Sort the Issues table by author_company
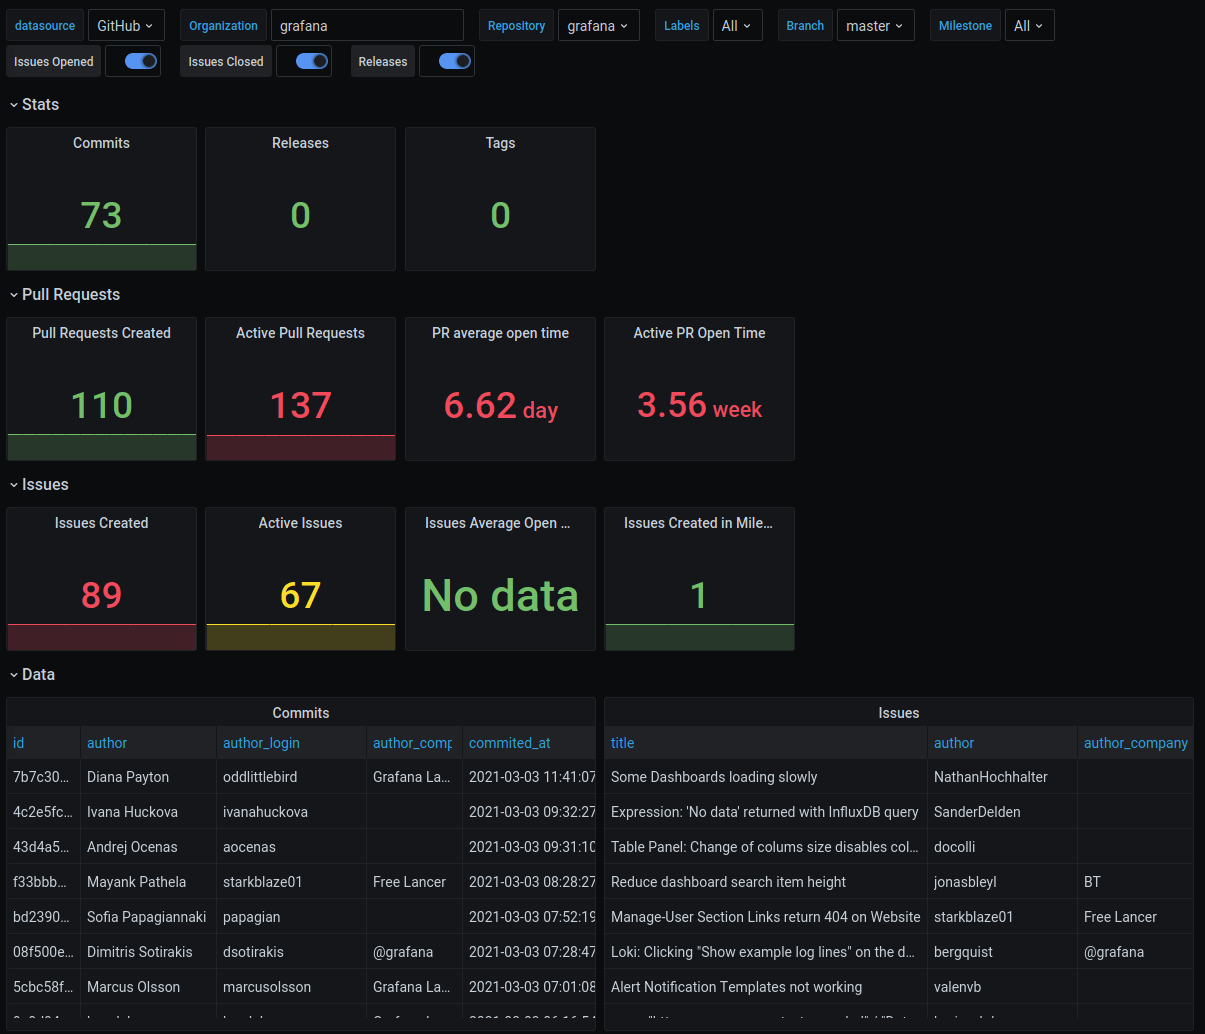The width and height of the screenshot is (1205, 1034). (1135, 742)
